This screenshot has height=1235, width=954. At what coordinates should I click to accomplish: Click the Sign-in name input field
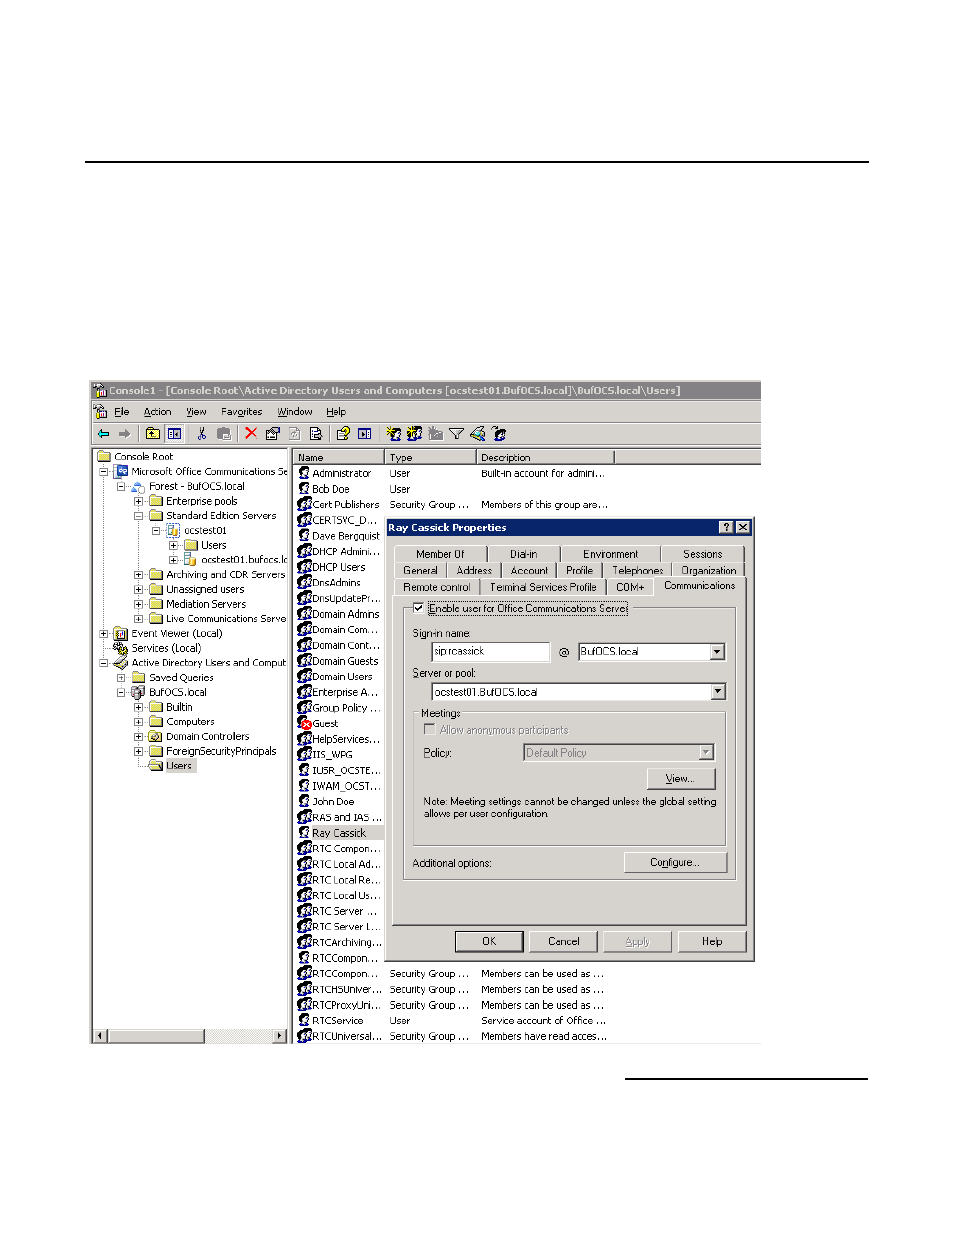pyautogui.click(x=491, y=652)
